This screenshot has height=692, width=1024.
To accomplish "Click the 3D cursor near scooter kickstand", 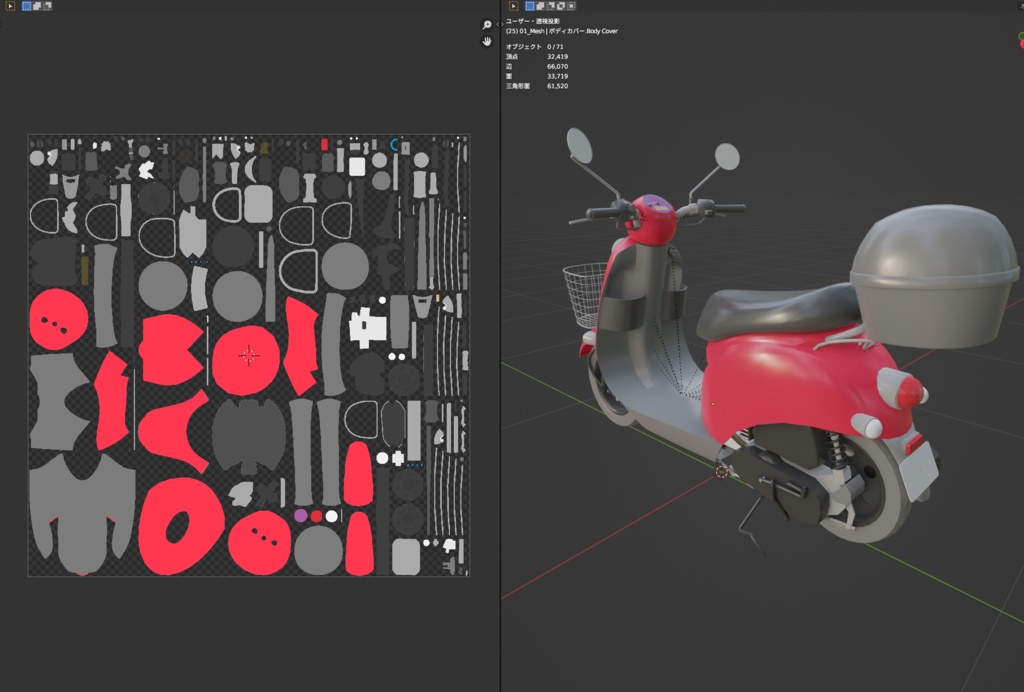I will (x=722, y=471).
